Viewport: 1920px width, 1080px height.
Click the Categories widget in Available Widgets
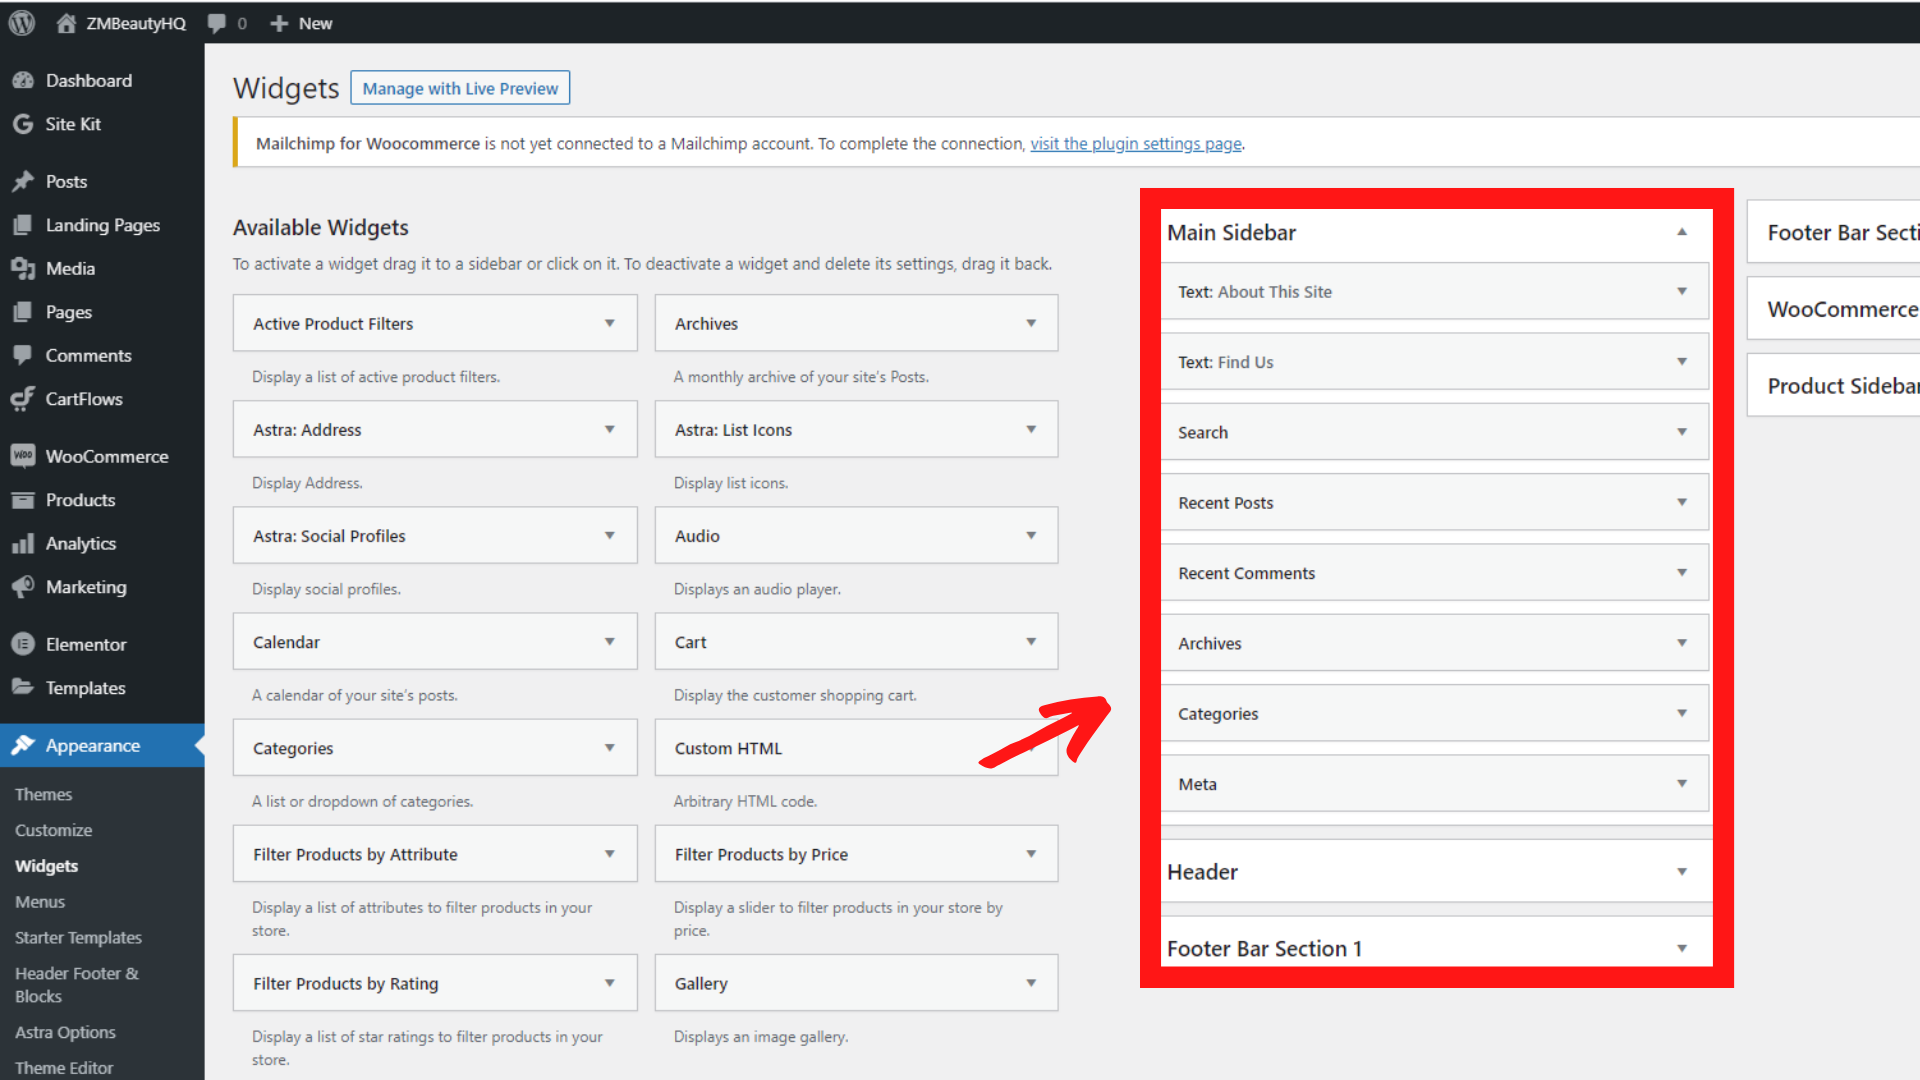pyautogui.click(x=435, y=748)
